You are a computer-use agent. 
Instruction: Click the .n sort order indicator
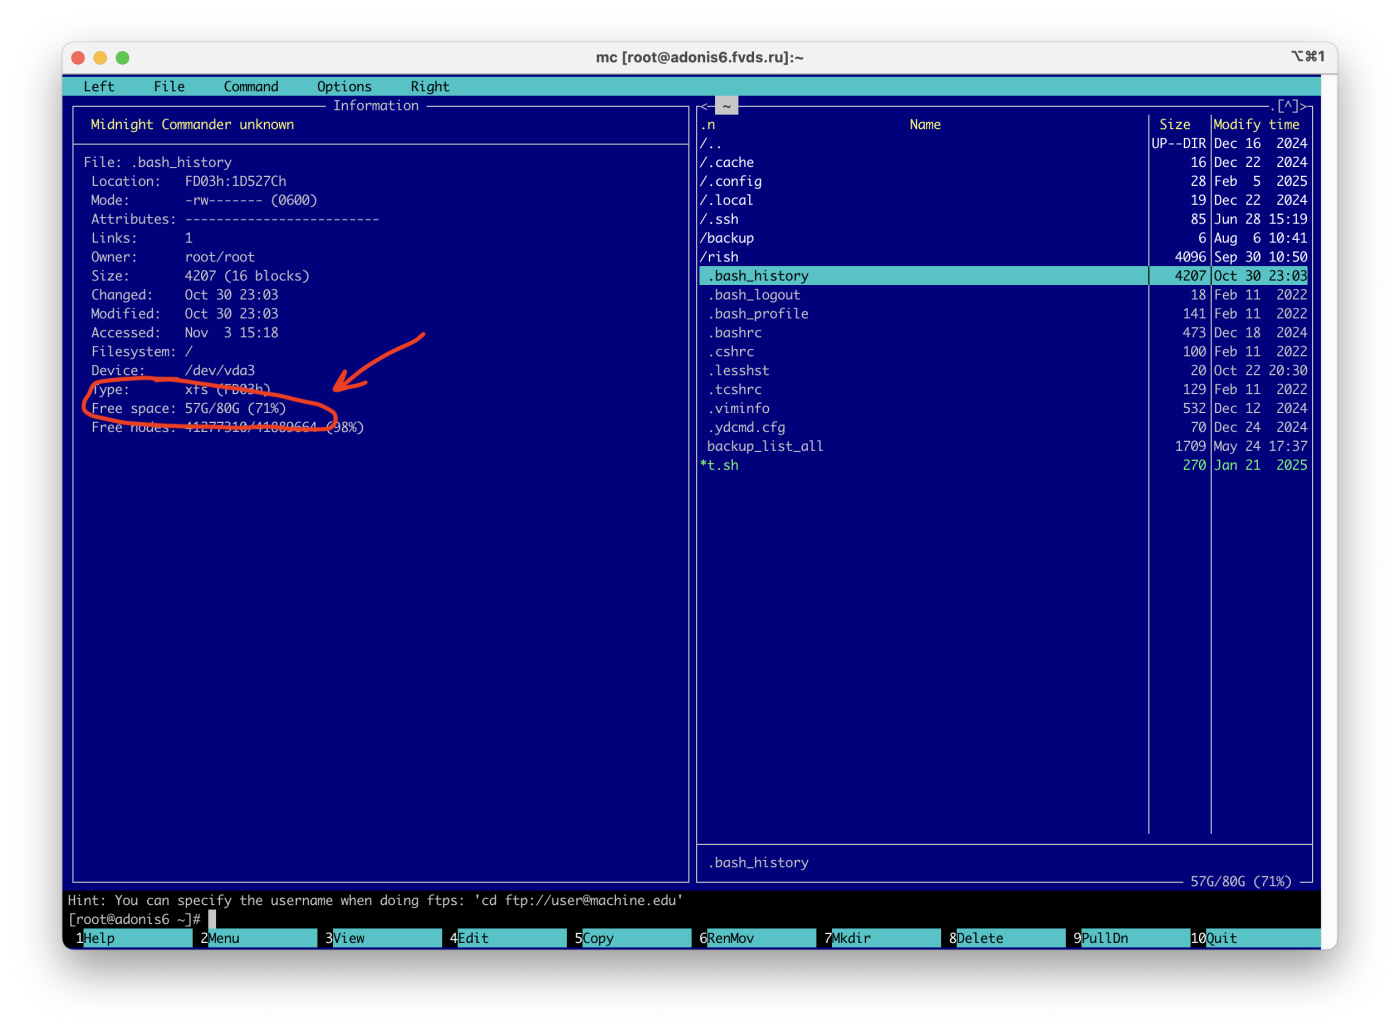pos(708,125)
